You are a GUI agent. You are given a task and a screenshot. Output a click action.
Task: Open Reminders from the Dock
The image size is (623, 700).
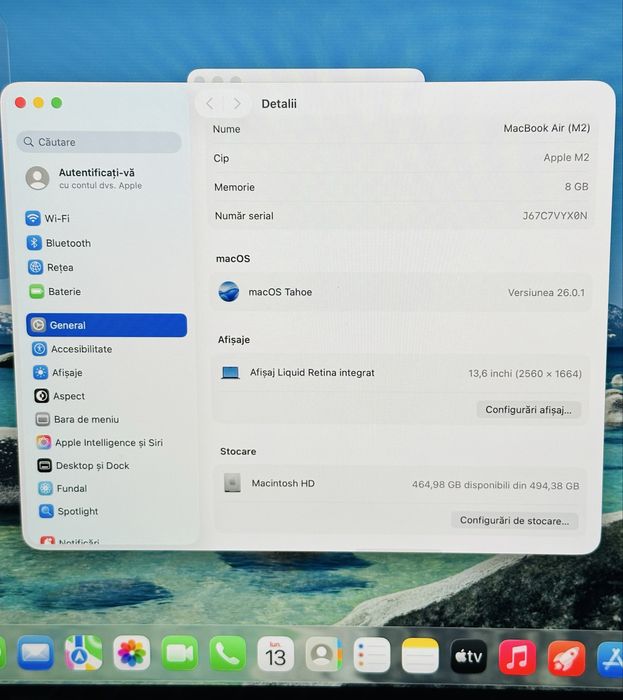(372, 655)
